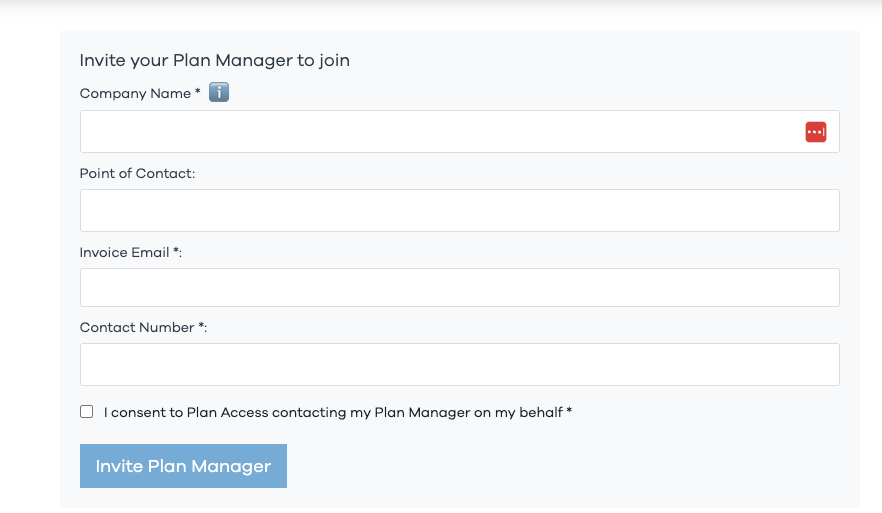This screenshot has width=882, height=513.
Task: Click the Point of Contact label
Action: coord(137,173)
